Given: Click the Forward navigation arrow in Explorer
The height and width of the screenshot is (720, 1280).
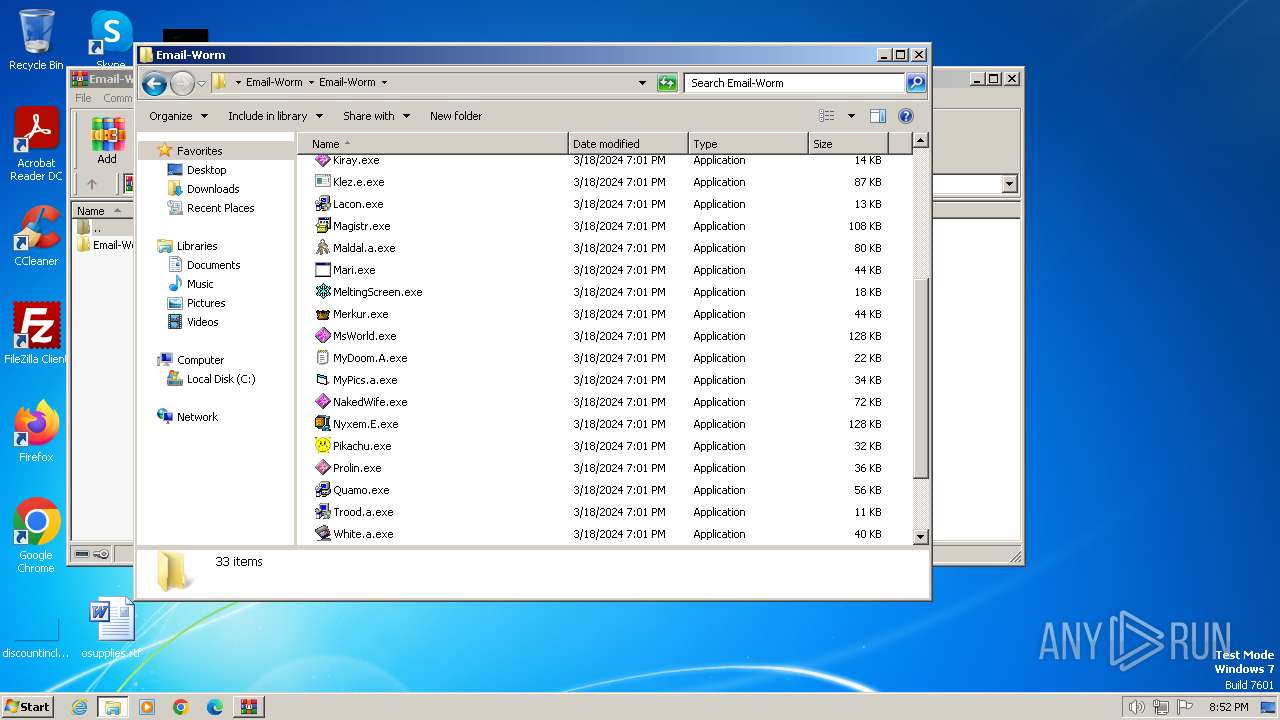Looking at the screenshot, I should 182,84.
